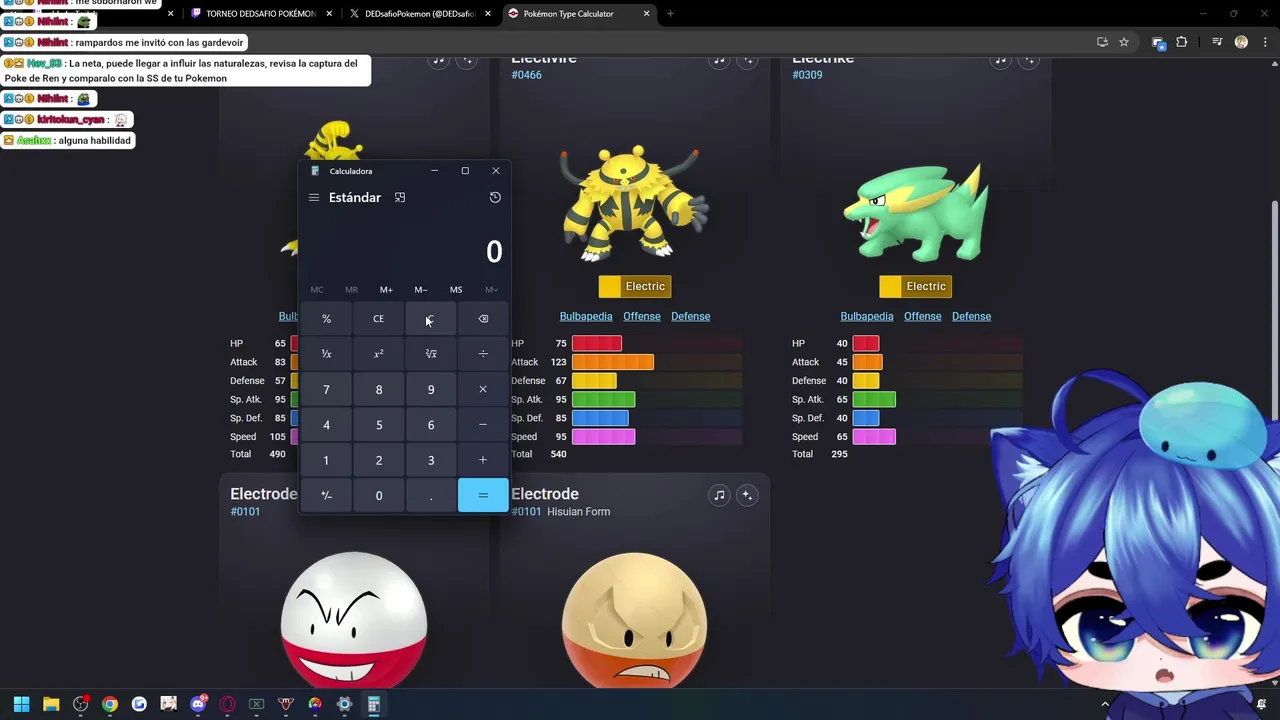Click the M+ memory add button
The width and height of the screenshot is (1280, 720).
(x=386, y=290)
